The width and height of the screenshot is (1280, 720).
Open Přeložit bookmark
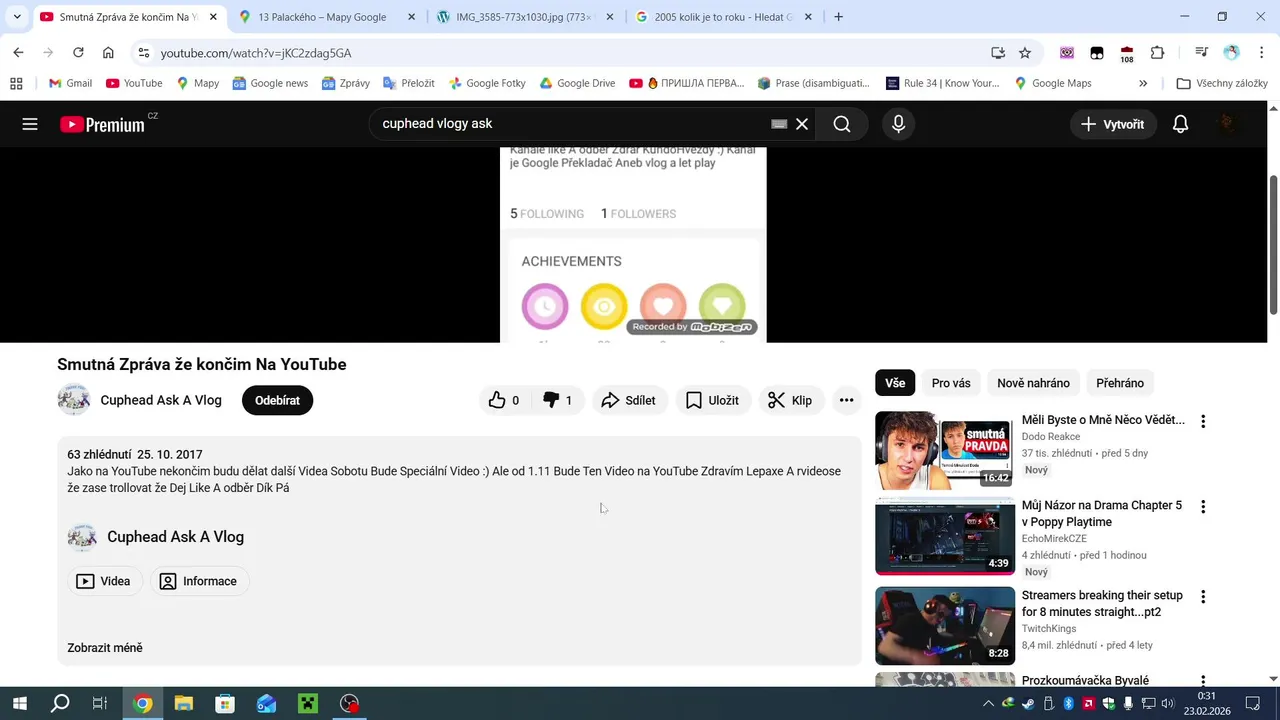tap(408, 83)
